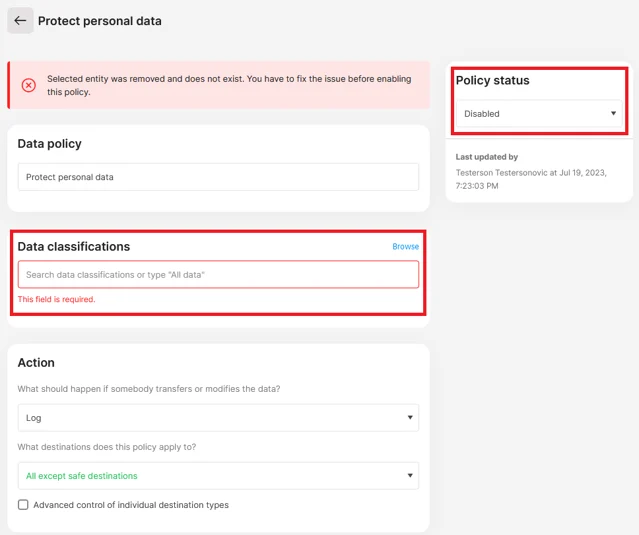Click the destinations dropdown caret icon
639x535 pixels.
[x=410, y=476]
